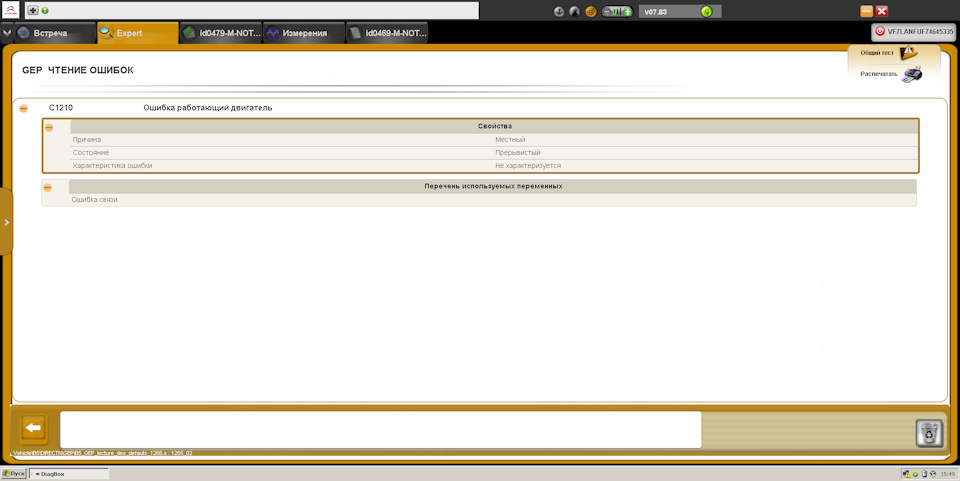This screenshot has height=481, width=960.
Task: Collapse Перечень используемых переменных section
Action: click(48, 187)
